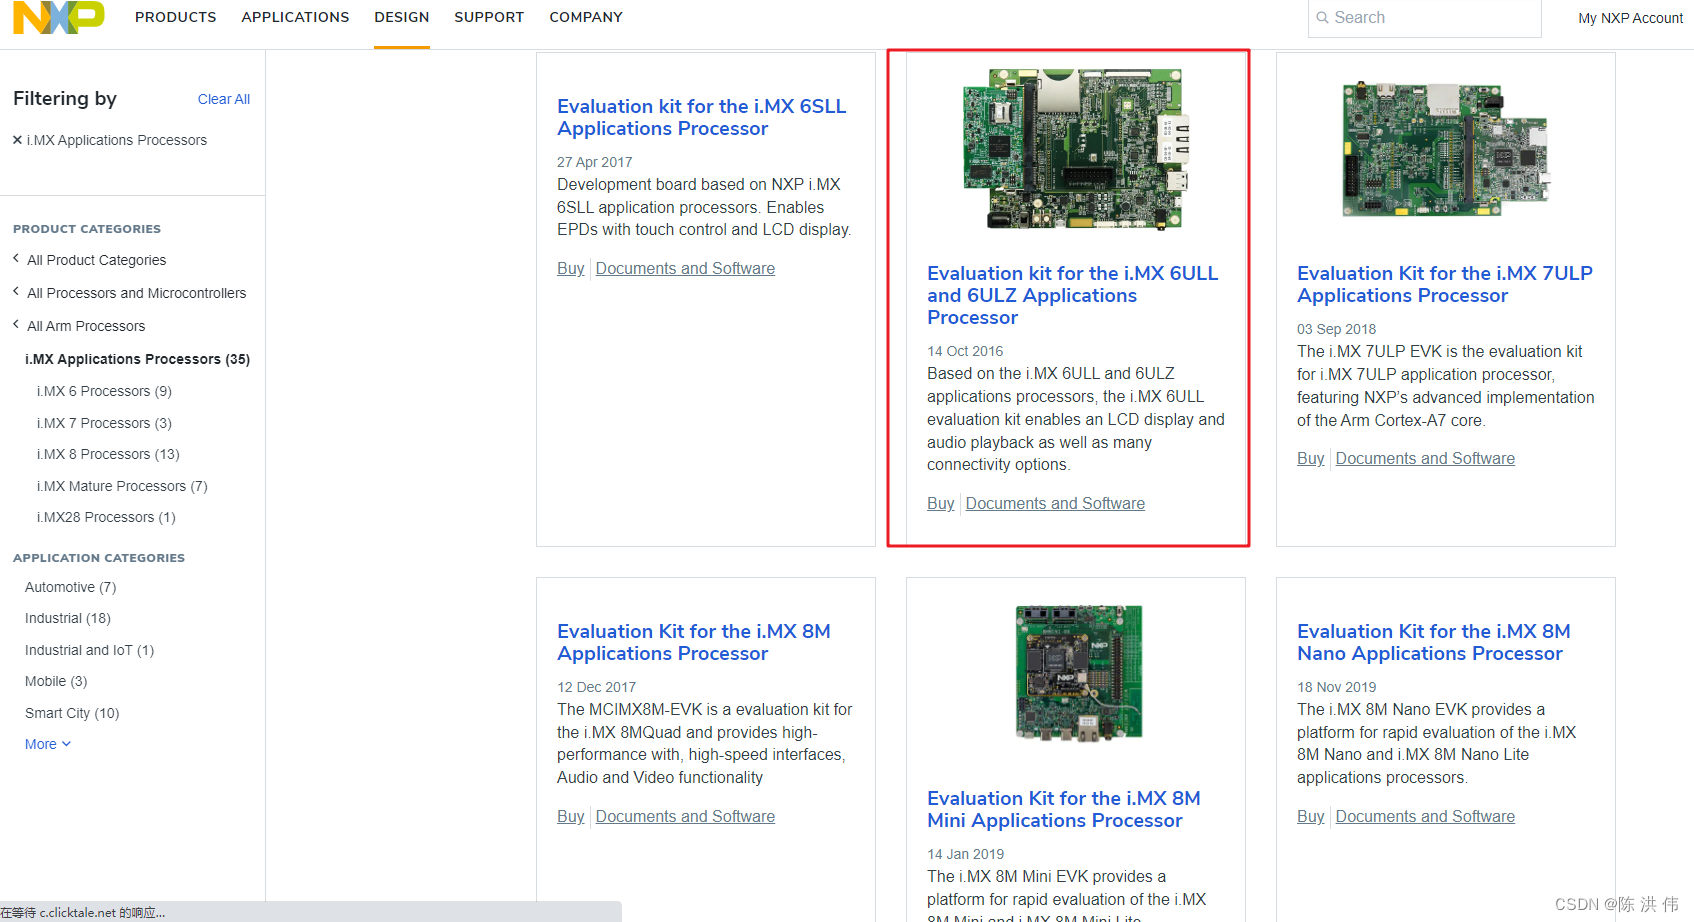Open Documents and Software for i.MX 7ULP kit
1694x922 pixels.
click(x=1425, y=458)
